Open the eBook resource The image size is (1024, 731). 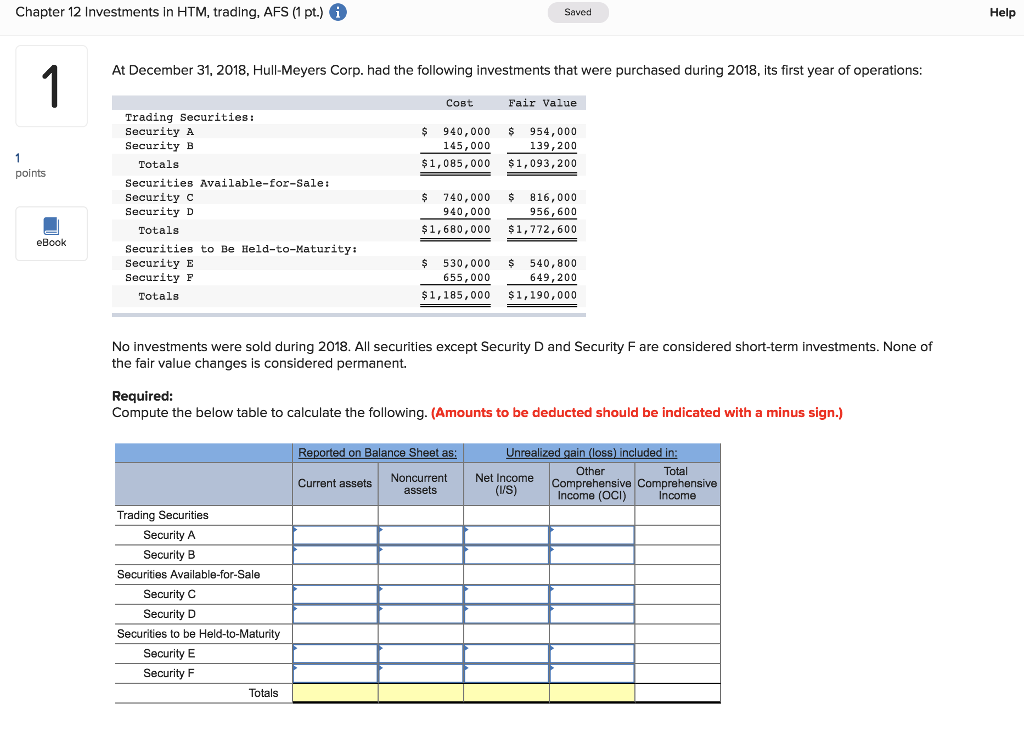[51, 233]
